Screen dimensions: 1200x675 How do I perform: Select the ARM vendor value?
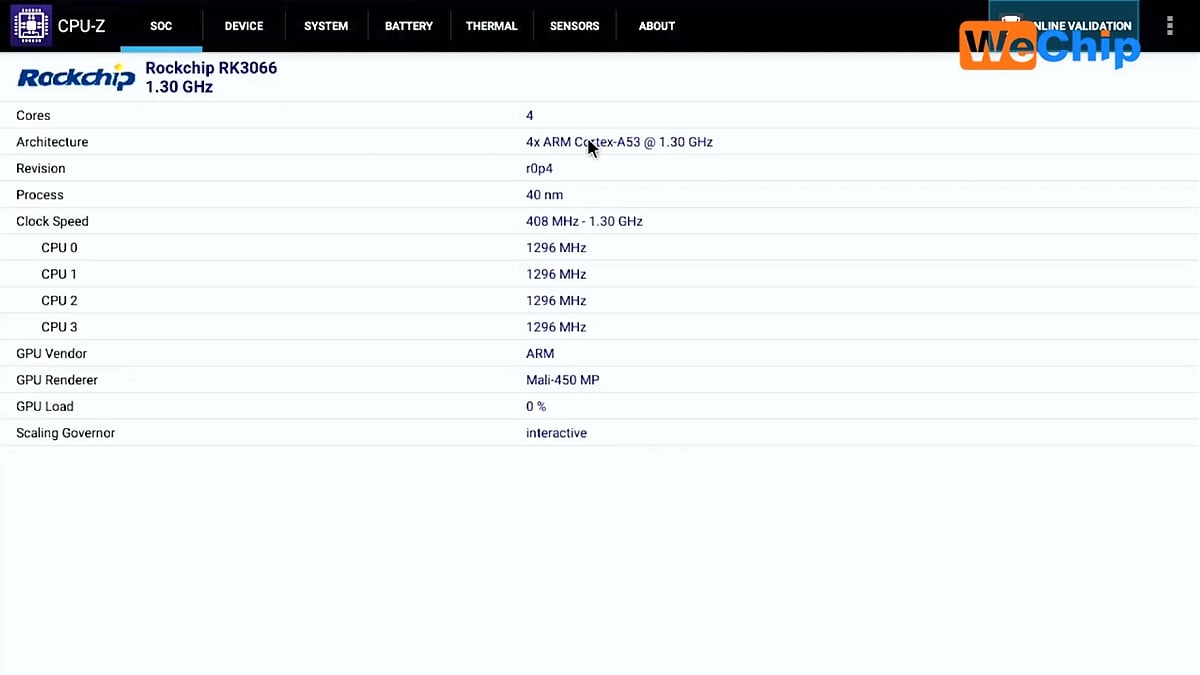click(540, 354)
